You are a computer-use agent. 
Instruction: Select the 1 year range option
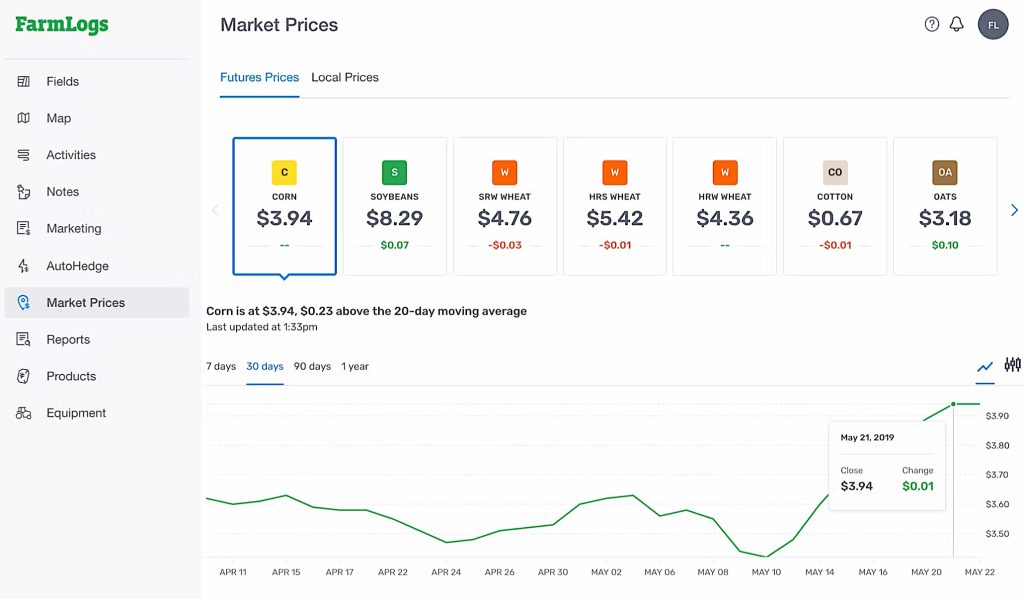pyautogui.click(x=355, y=366)
